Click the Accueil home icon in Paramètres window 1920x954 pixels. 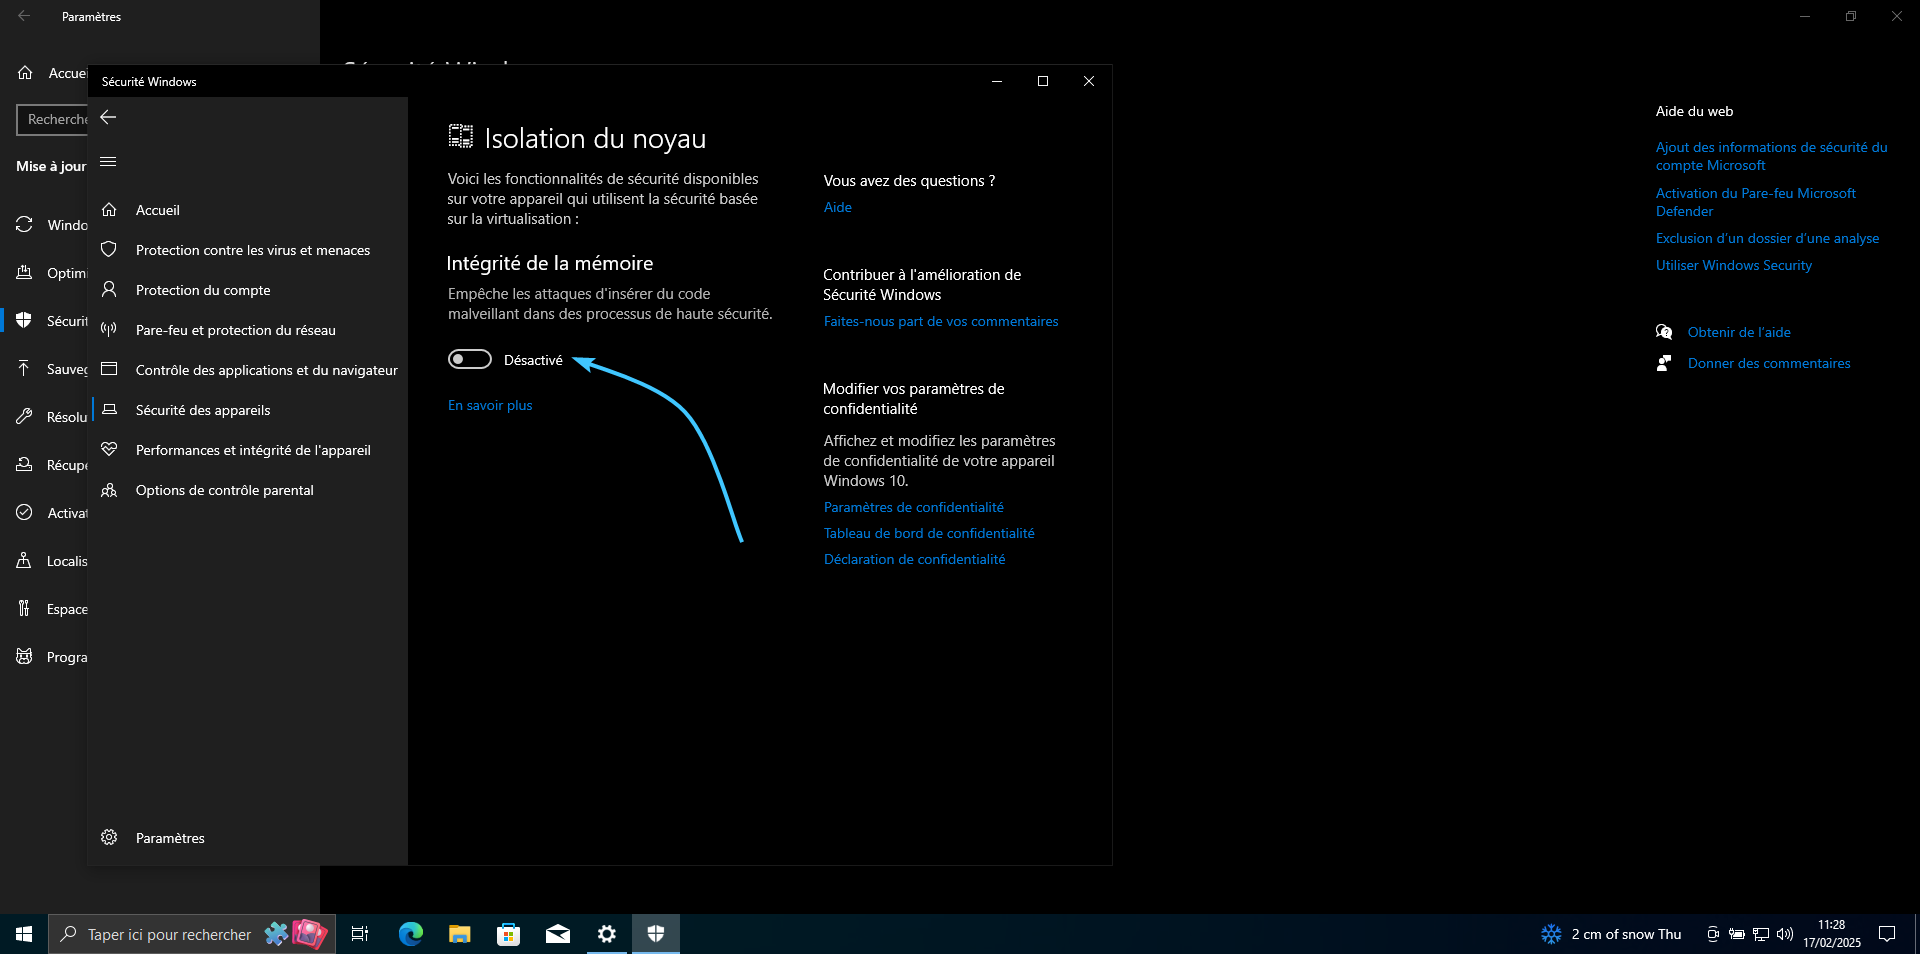point(25,73)
